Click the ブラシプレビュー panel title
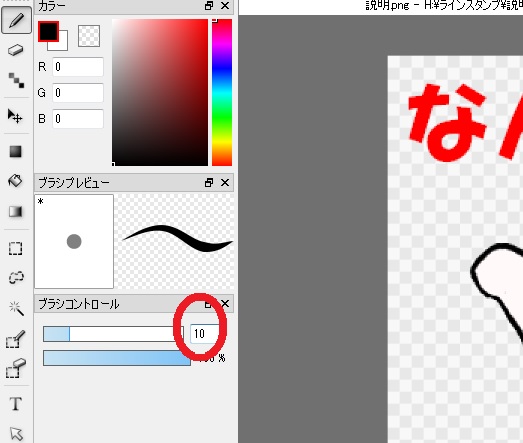This screenshot has height=443, width=523. click(x=74, y=183)
